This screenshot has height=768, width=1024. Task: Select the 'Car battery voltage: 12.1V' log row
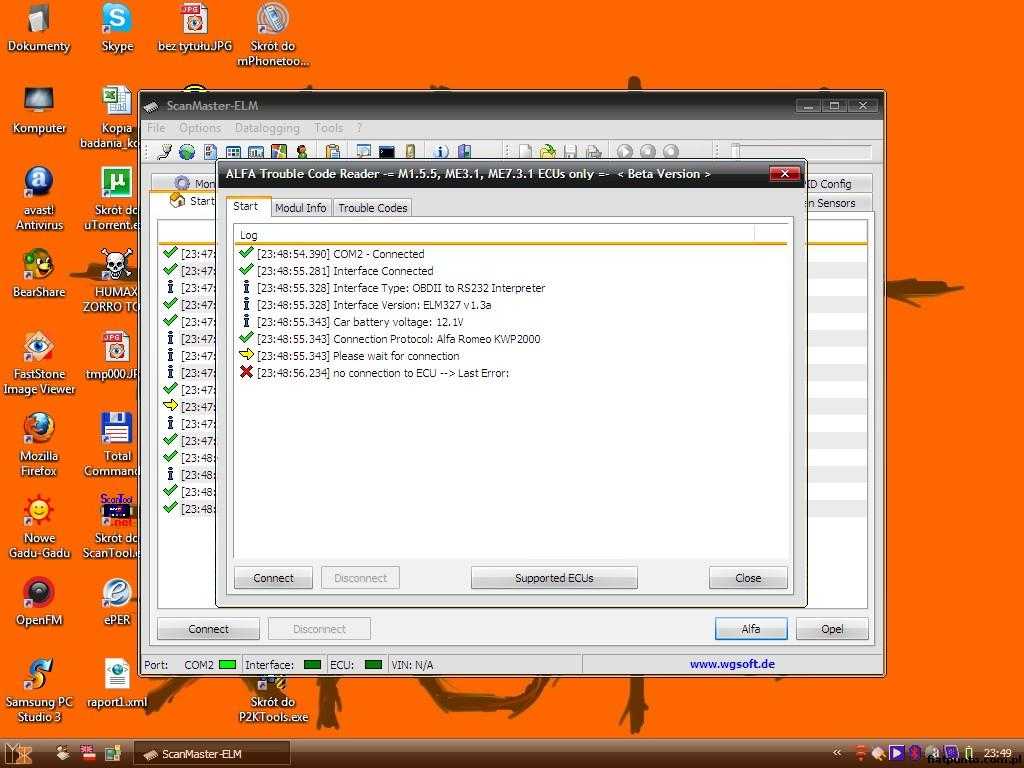[512, 322]
